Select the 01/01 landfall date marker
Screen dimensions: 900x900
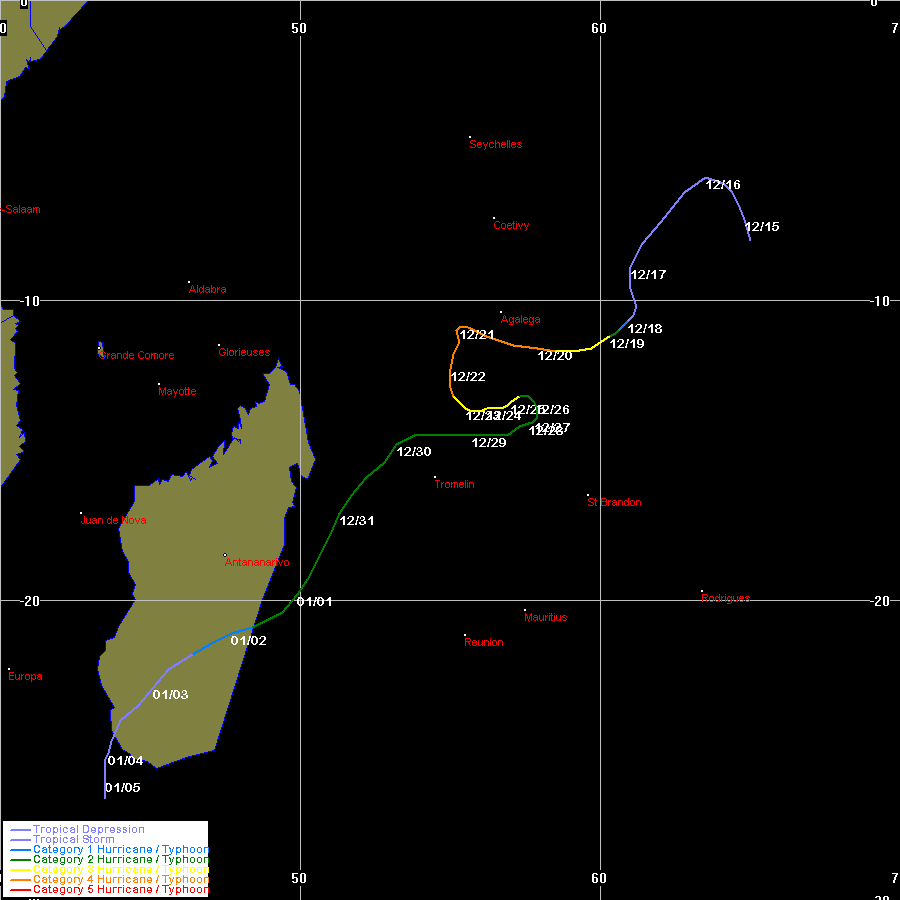click(315, 602)
